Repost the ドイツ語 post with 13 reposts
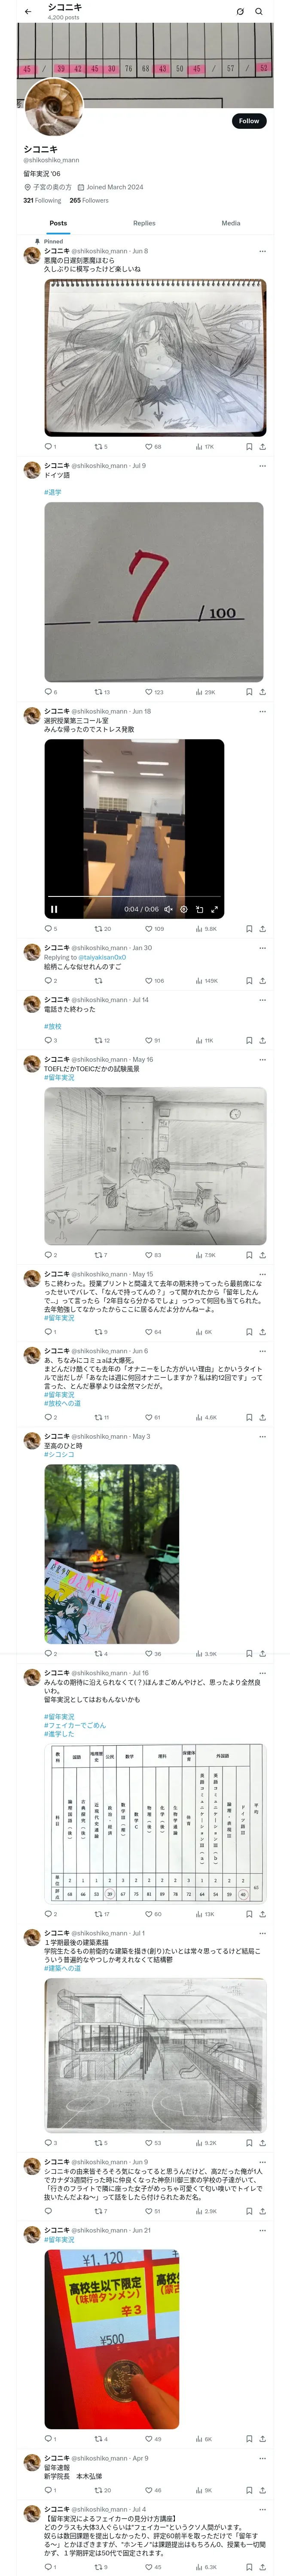Viewport: 290px width, 2576px height. [102, 691]
